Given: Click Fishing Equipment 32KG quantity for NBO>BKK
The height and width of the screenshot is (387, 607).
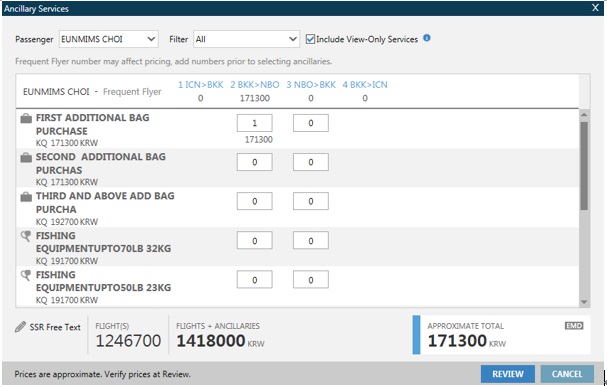Looking at the screenshot, I should (x=311, y=241).
